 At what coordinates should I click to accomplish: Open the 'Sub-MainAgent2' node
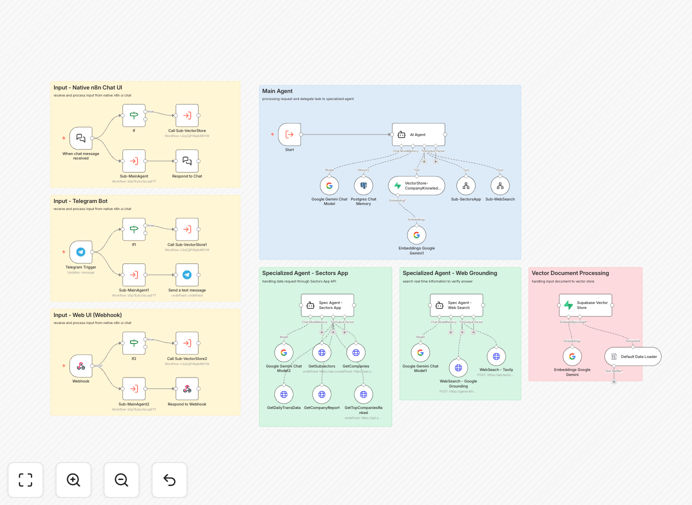pos(134,388)
